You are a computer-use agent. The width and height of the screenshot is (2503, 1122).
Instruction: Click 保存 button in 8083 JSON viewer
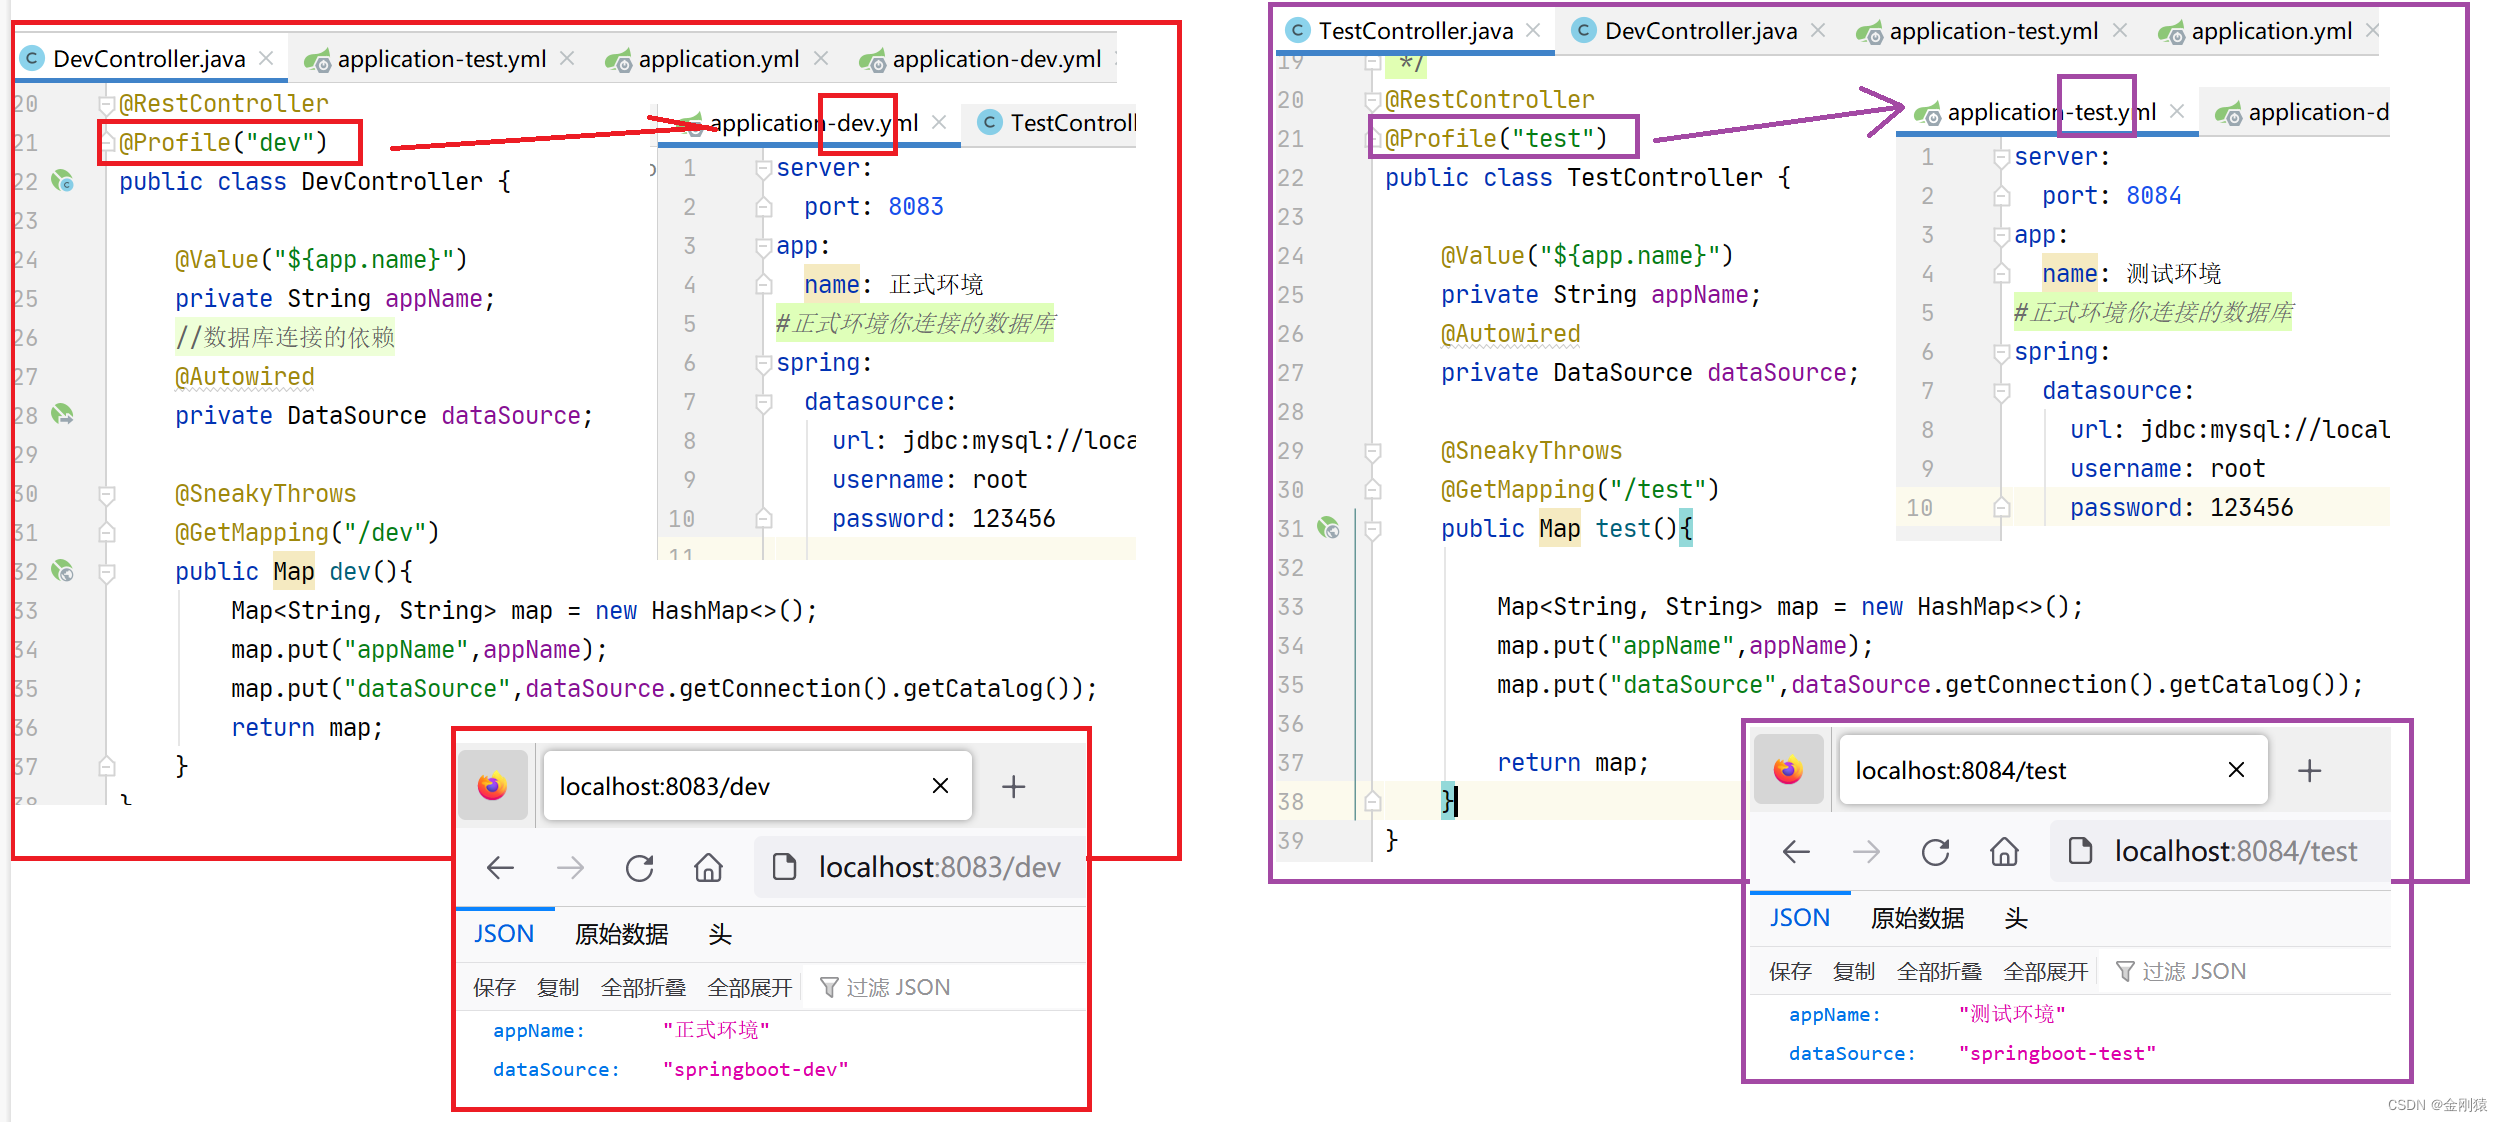[494, 987]
